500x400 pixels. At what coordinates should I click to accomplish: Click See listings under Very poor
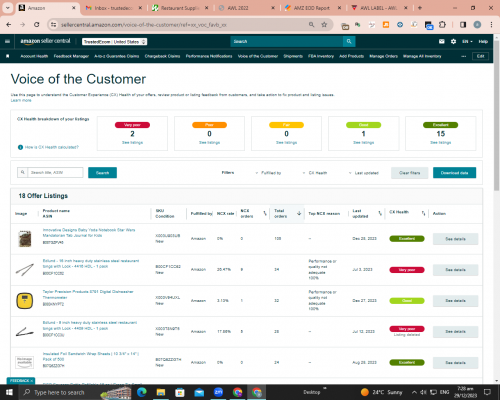[x=132, y=142]
